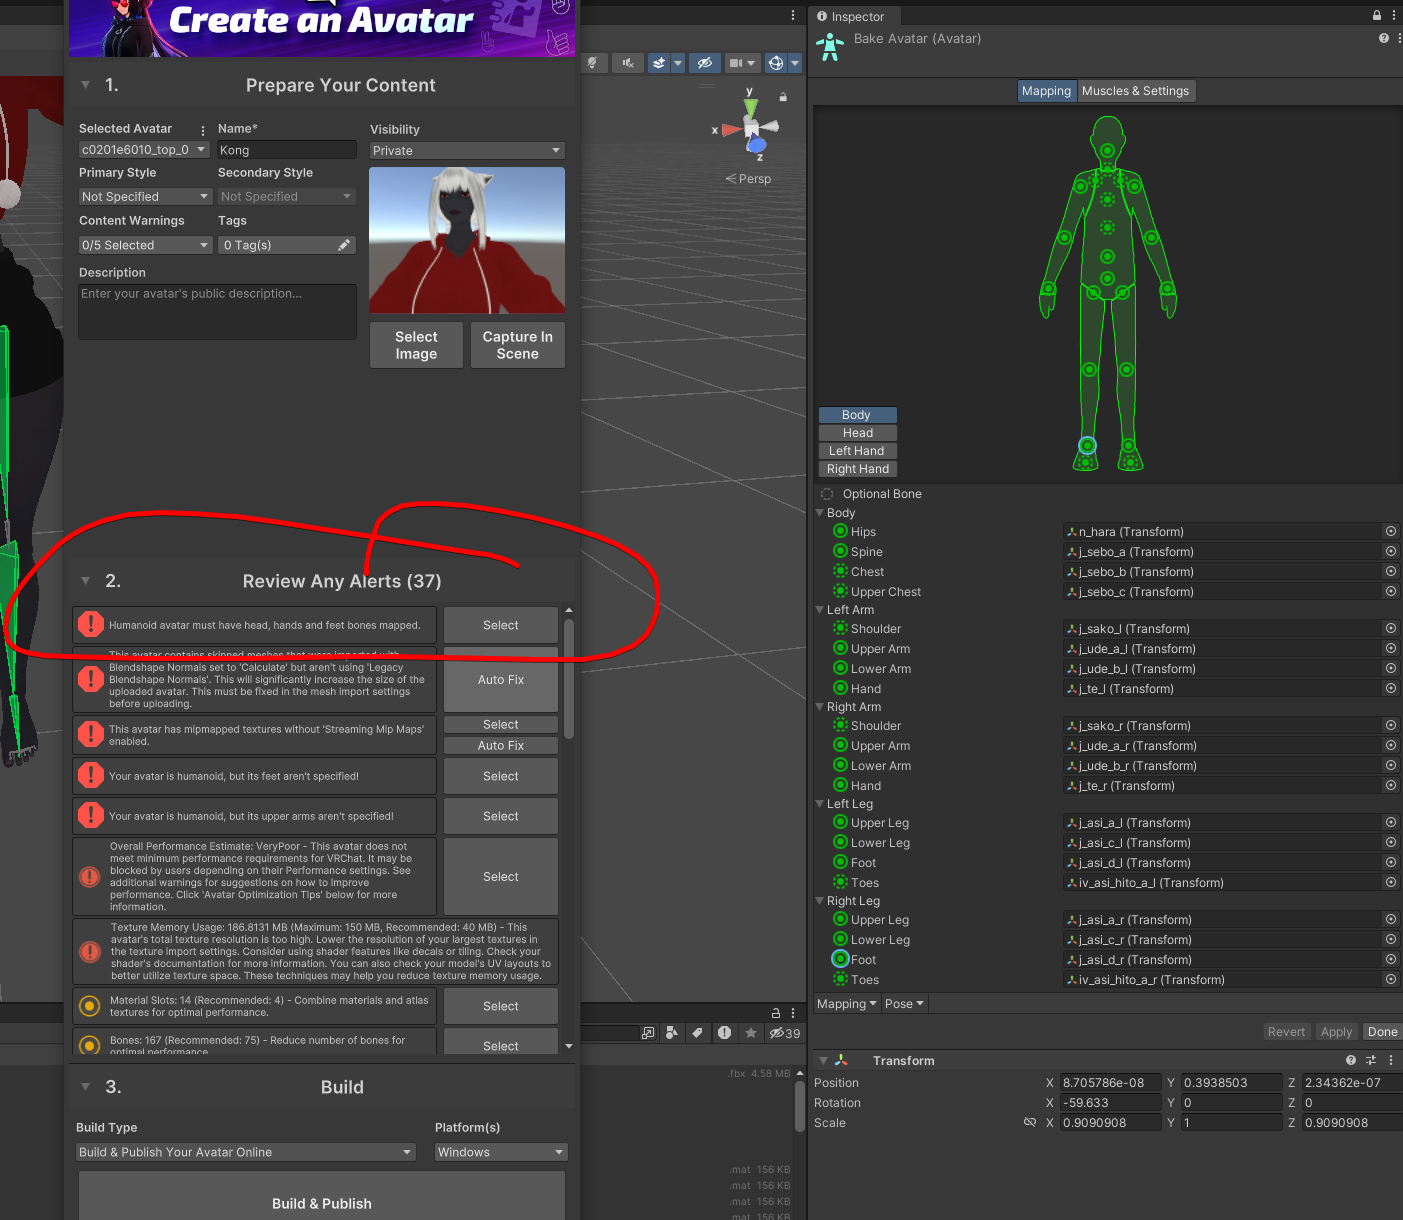Collapse the Review Any Alerts section
Viewport: 1403px width, 1220px height.
86,581
